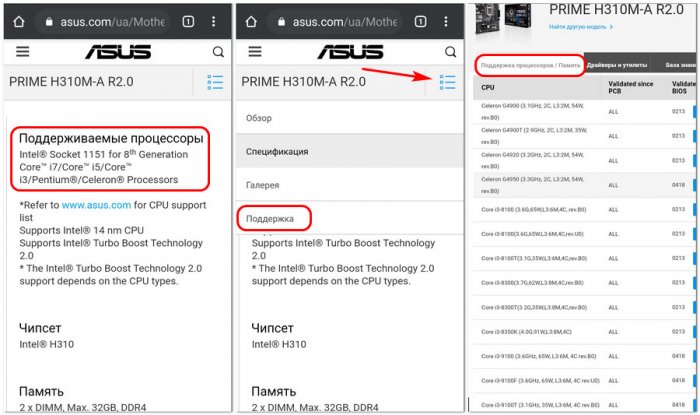
Task: Focus the asus.com address bar on the open-menu screen
Action: [x=336, y=21]
